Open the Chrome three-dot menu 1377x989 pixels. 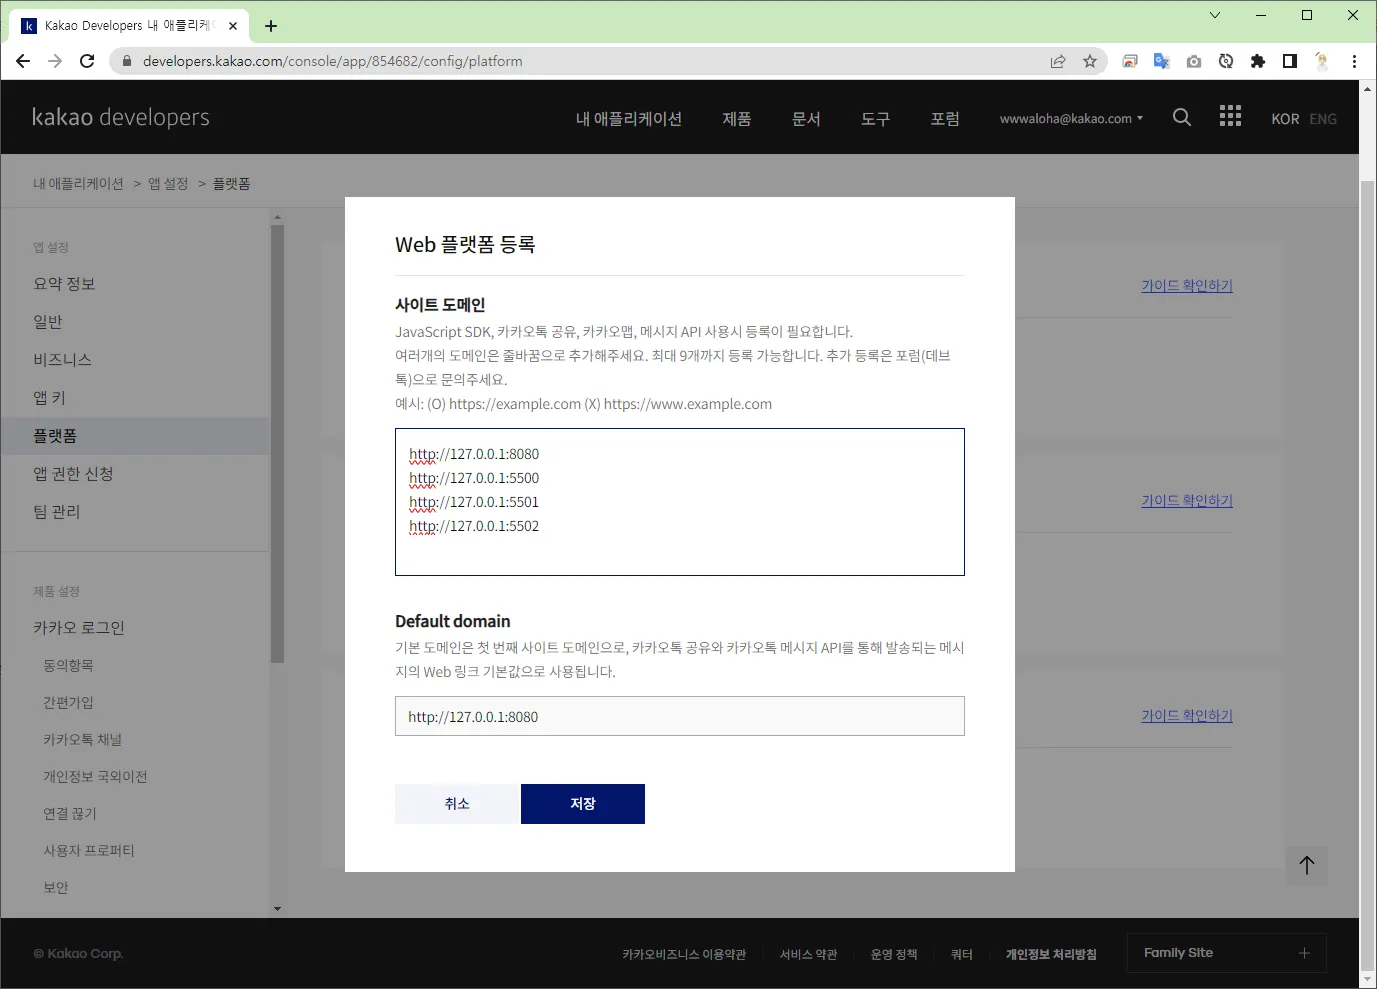1354,61
